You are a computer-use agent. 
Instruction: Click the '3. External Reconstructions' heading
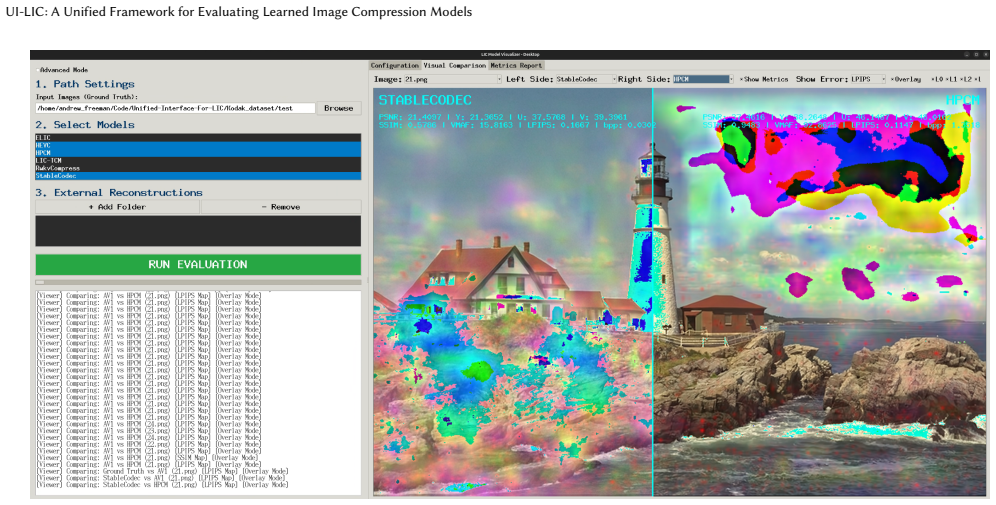[119, 192]
